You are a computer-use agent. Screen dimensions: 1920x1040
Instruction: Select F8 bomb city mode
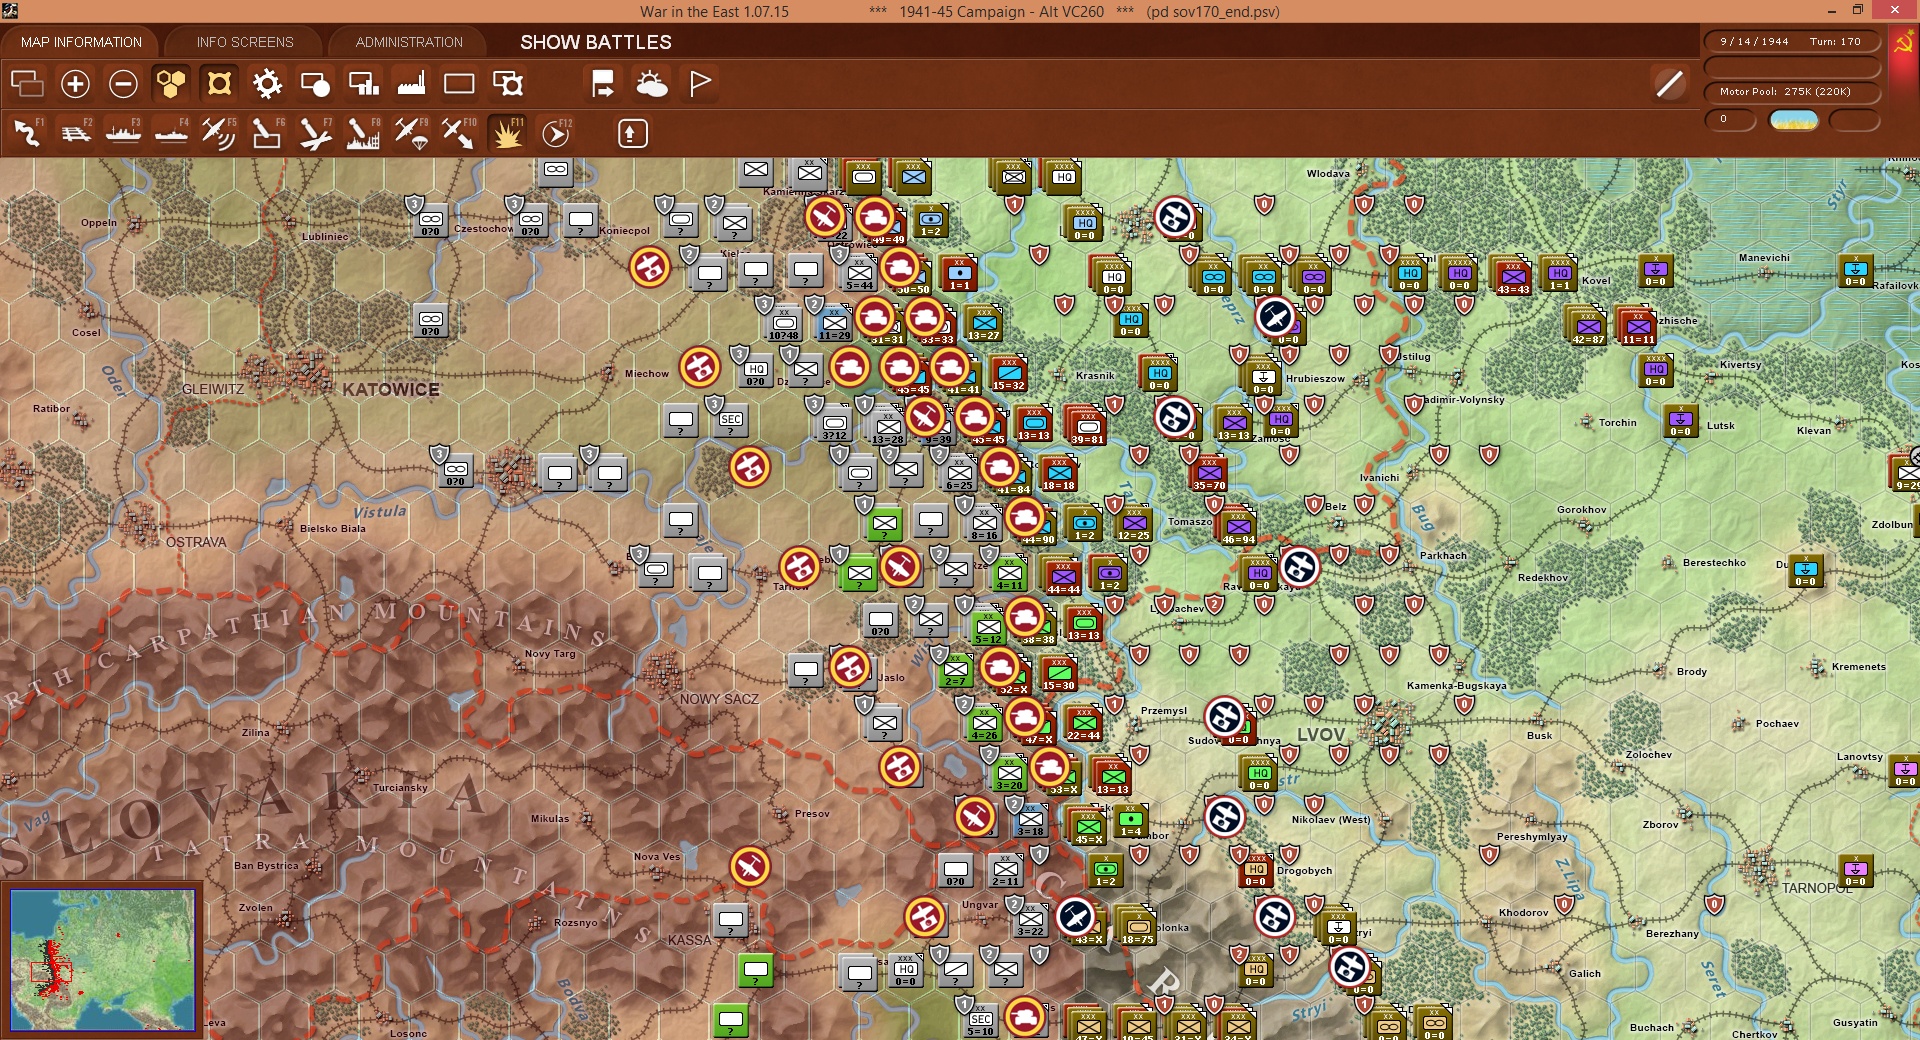pyautogui.click(x=363, y=133)
